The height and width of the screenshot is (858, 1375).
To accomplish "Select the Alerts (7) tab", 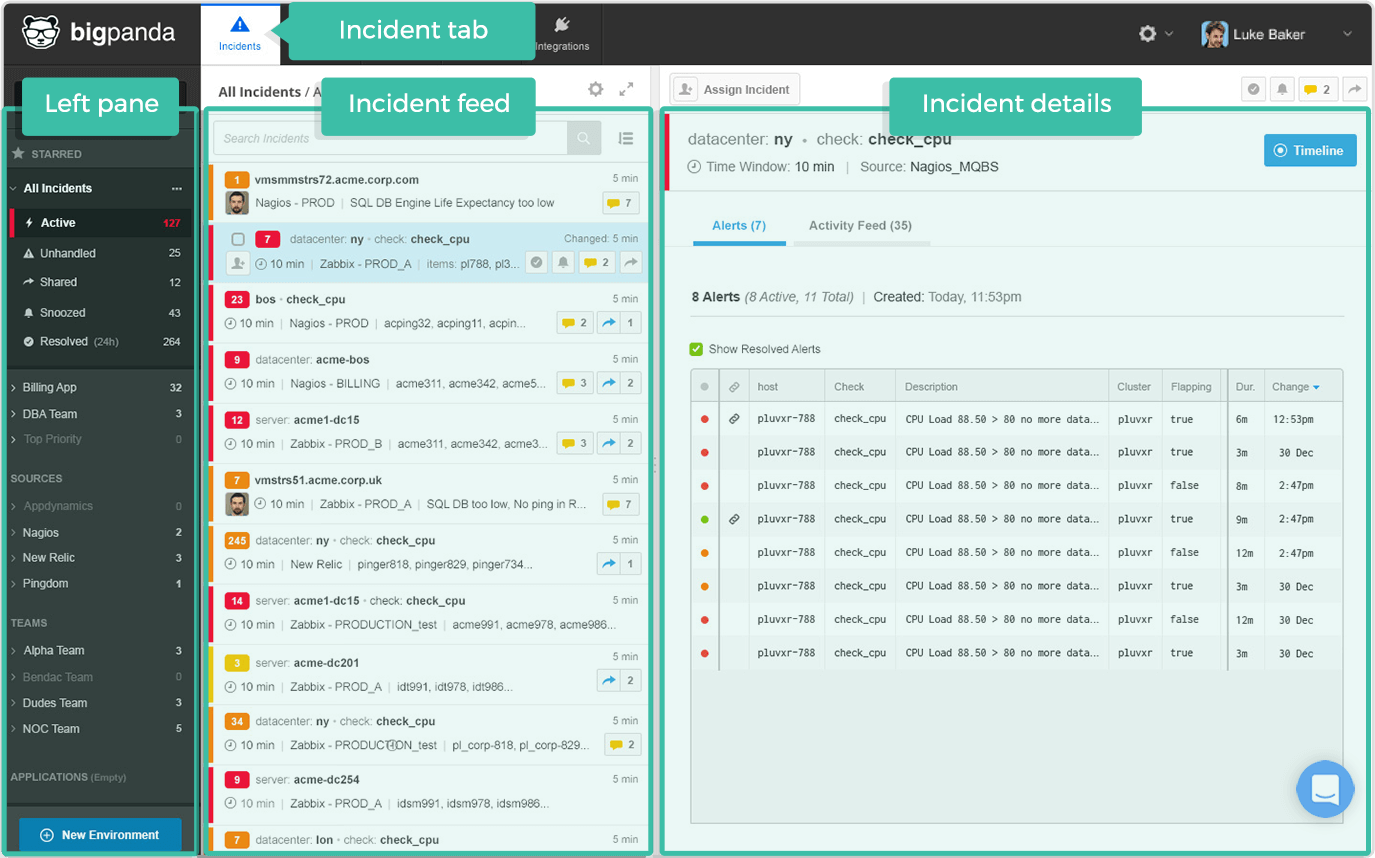I will pyautogui.click(x=739, y=226).
